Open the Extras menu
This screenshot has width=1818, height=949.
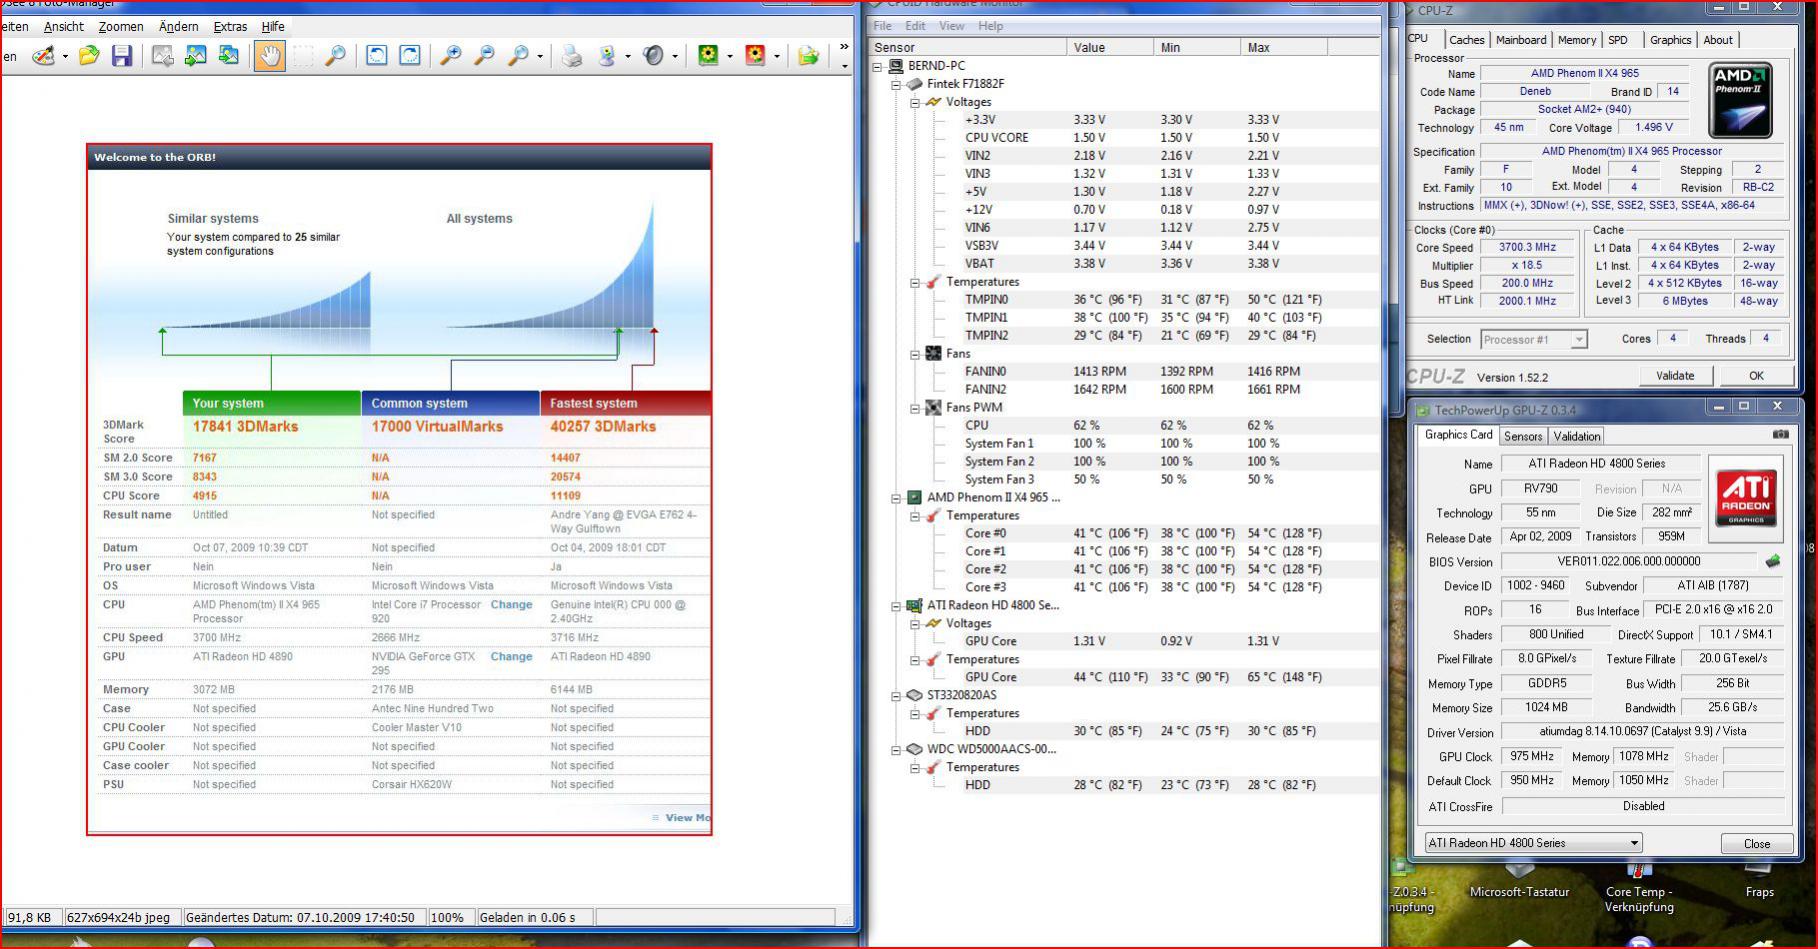click(x=230, y=27)
